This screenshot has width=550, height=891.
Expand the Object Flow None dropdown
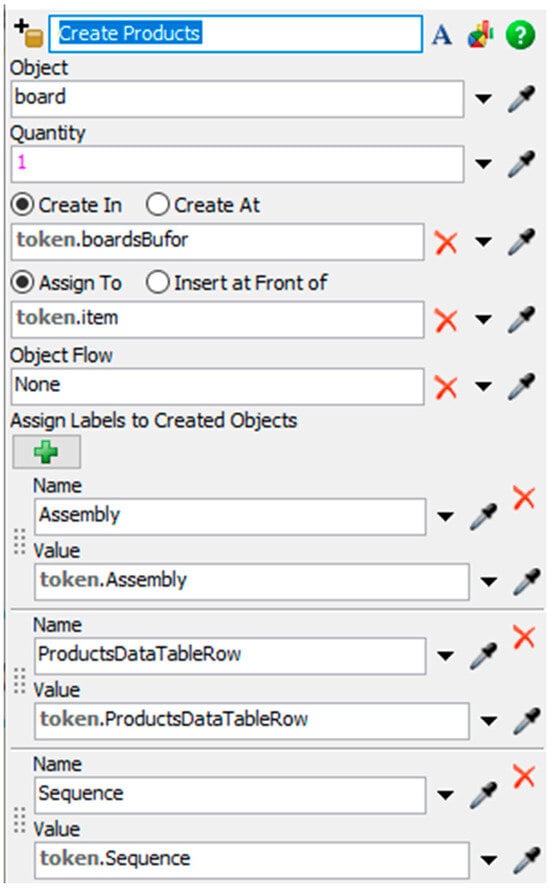pos(483,386)
